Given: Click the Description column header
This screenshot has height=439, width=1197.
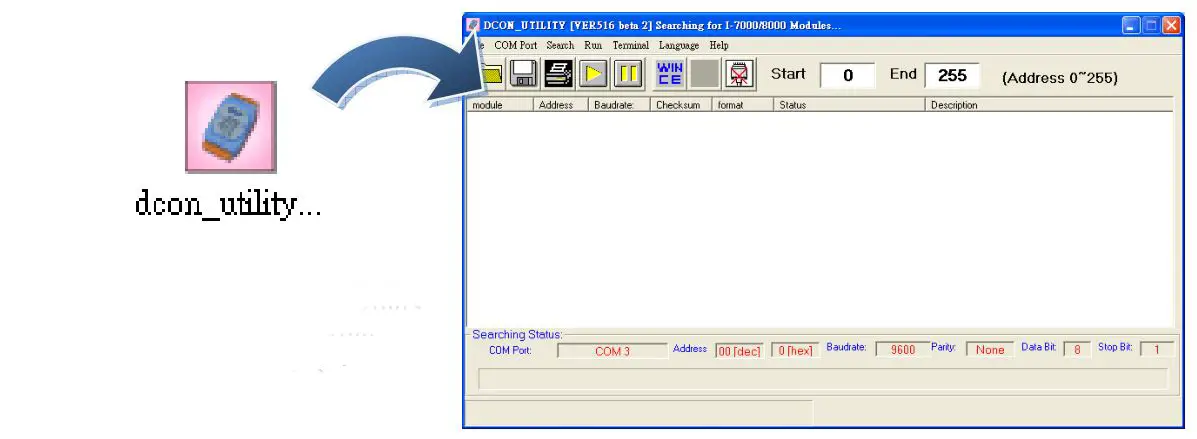Looking at the screenshot, I should (x=1049, y=105).
